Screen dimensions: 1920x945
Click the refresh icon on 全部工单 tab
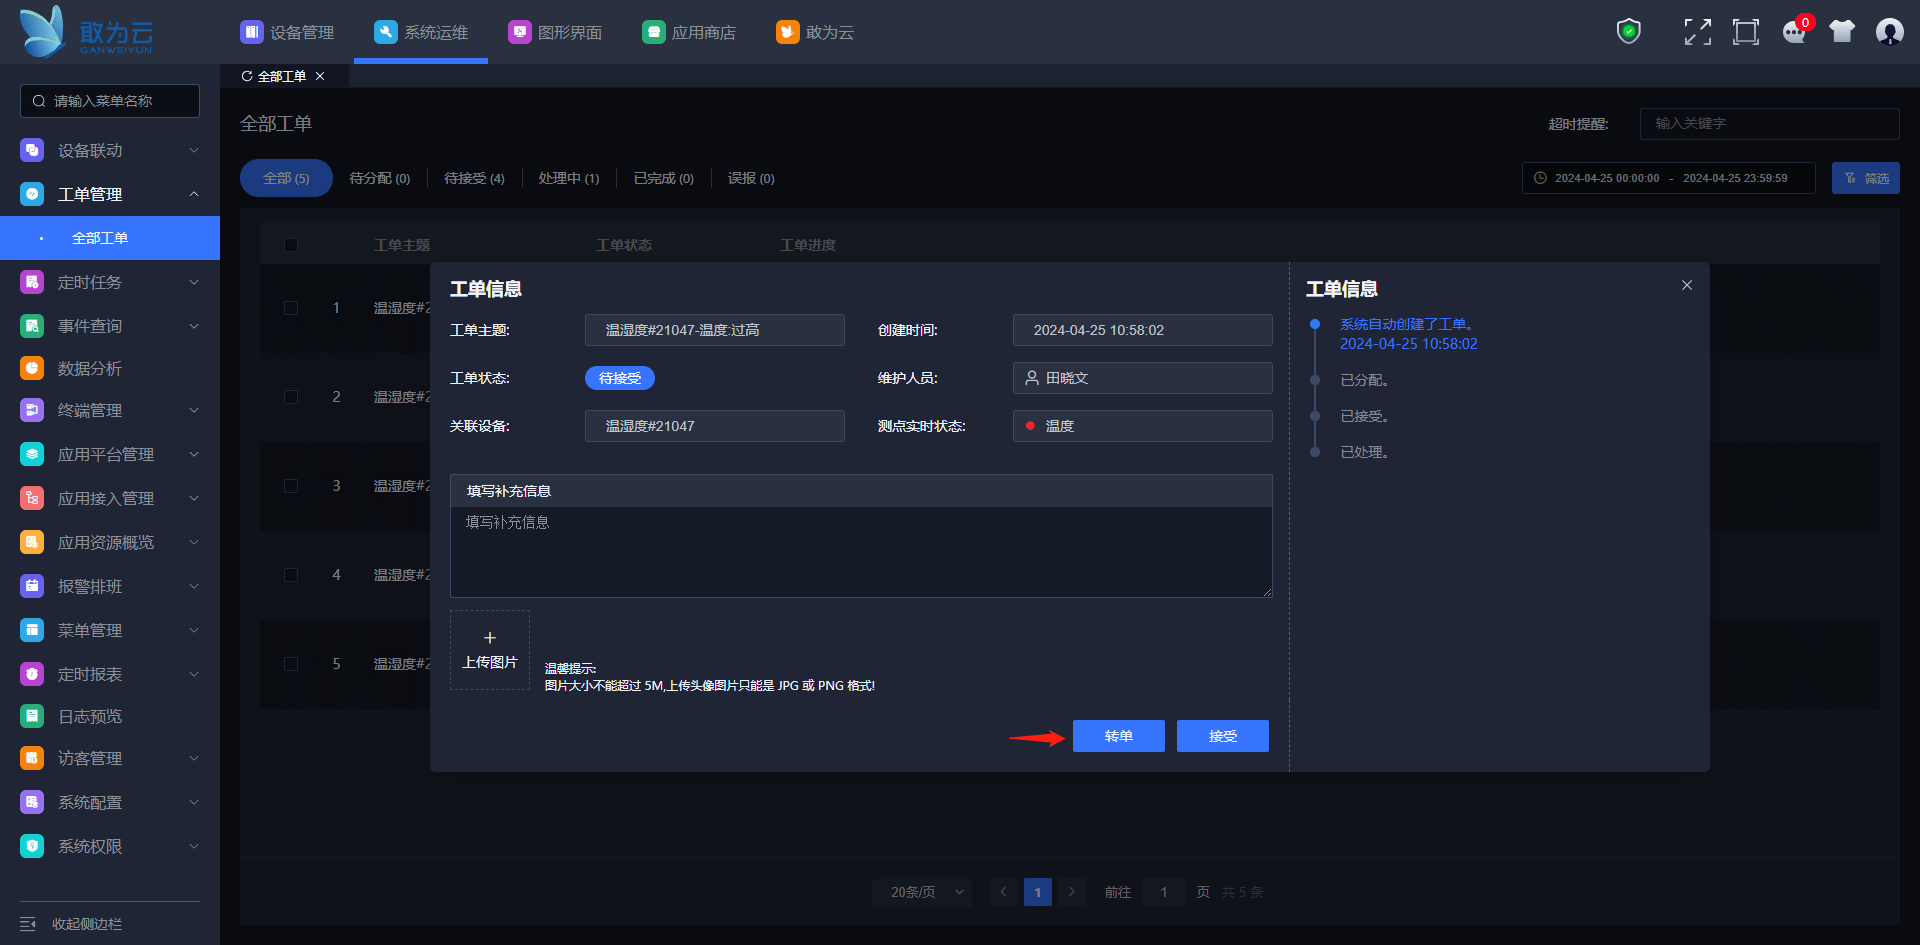pyautogui.click(x=247, y=76)
